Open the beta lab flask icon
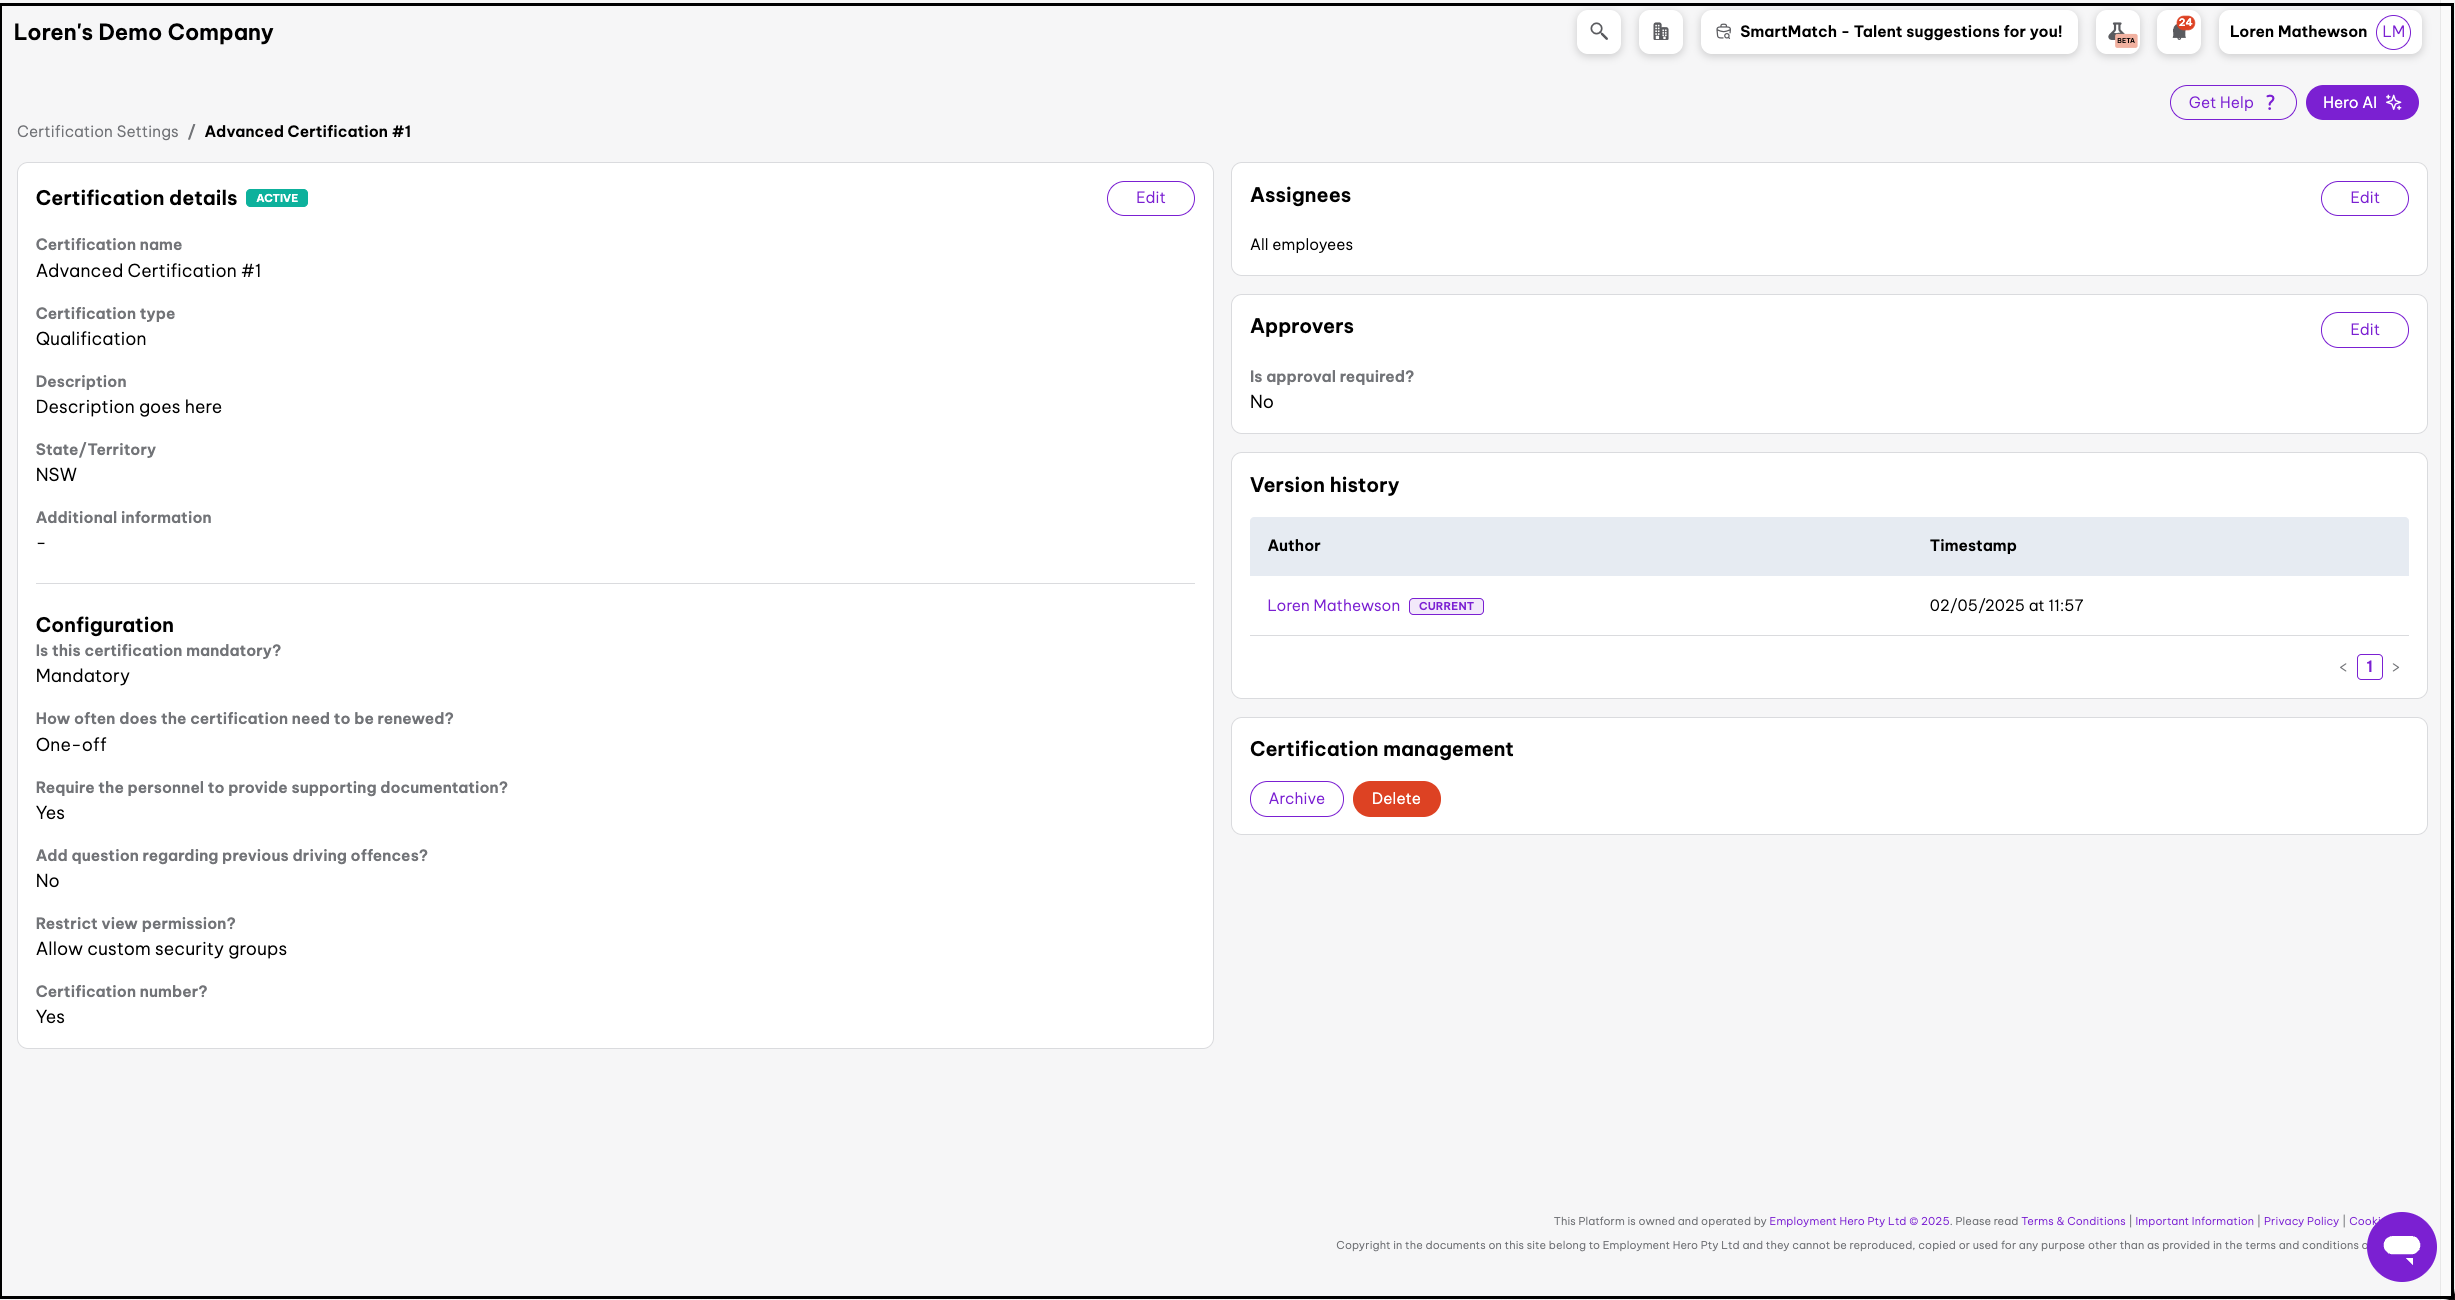2455x1300 pixels. tap(2118, 32)
